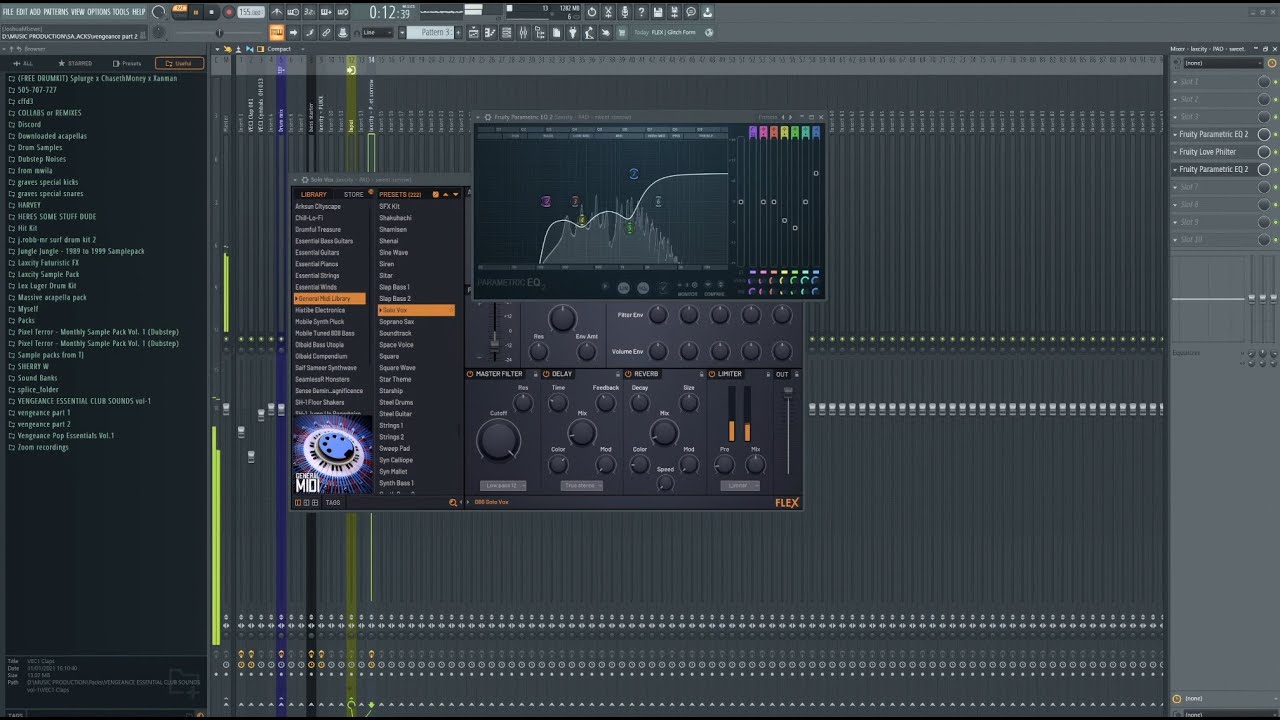Screen dimensions: 1280x720
Task: Open the TOOLS menu
Action: click(x=121, y=12)
